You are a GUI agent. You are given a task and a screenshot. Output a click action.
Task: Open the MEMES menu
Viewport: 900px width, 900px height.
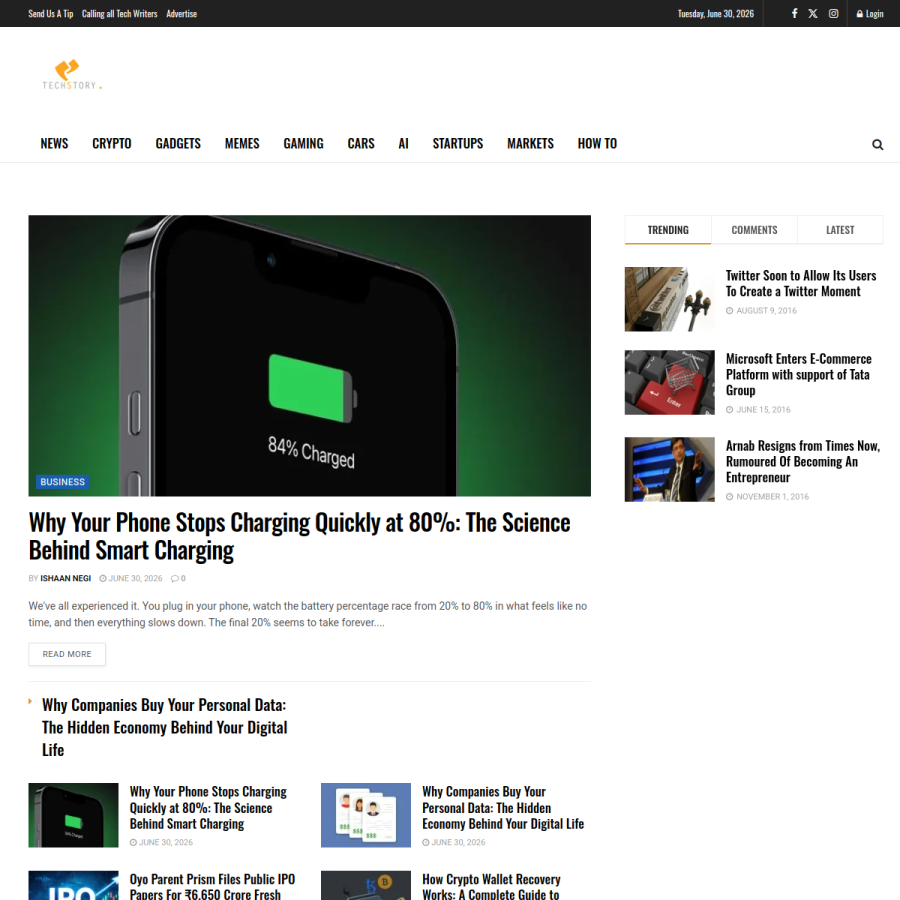pyautogui.click(x=242, y=143)
